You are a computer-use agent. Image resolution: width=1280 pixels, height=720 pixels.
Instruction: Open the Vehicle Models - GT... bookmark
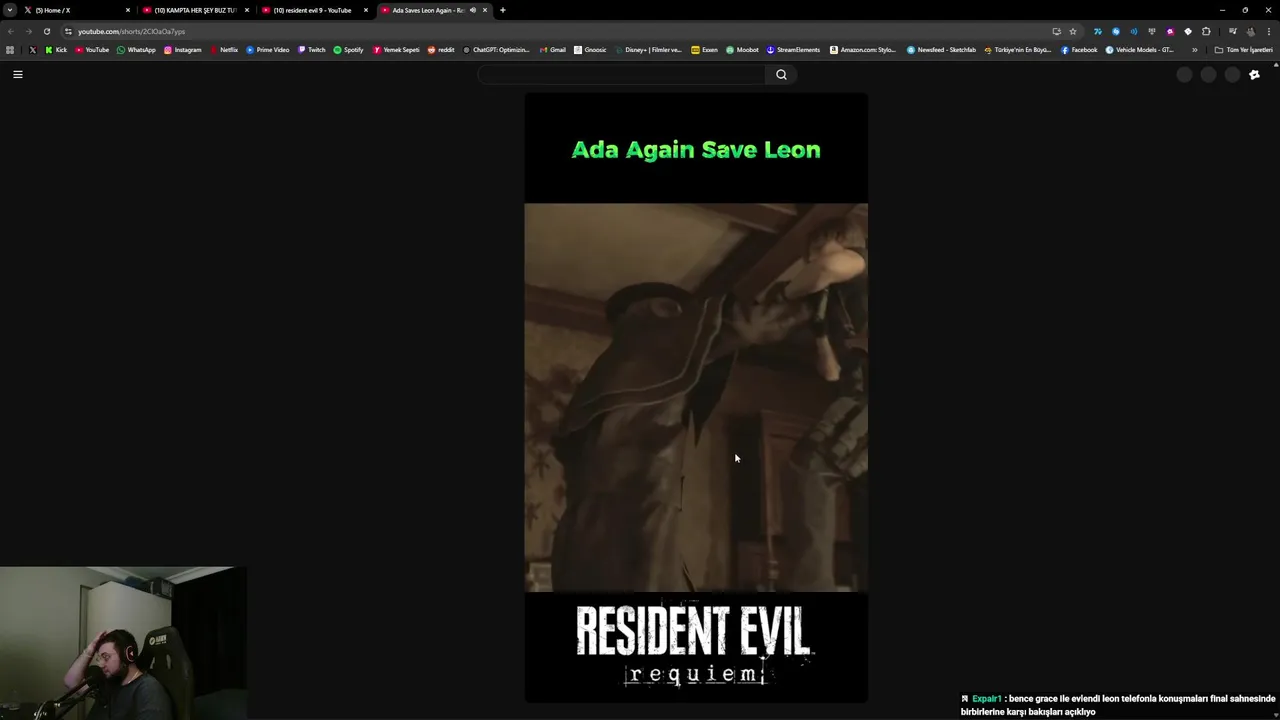pyautogui.click(x=1140, y=49)
